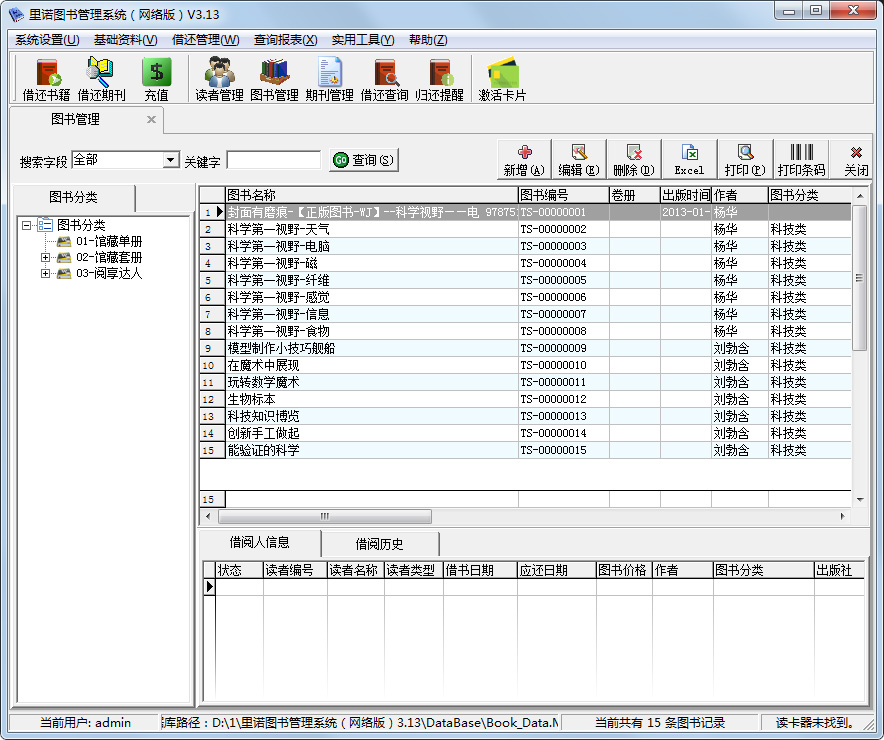The image size is (884, 740).
Task: Click the 关键字 input field
Action: [274, 160]
